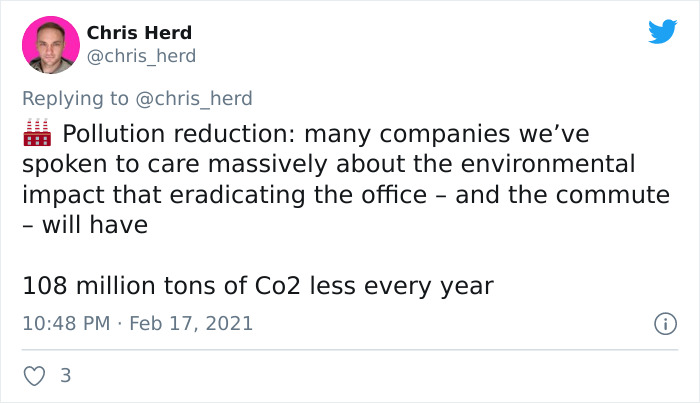
Task: Click the like count number 3
Action: point(65,376)
